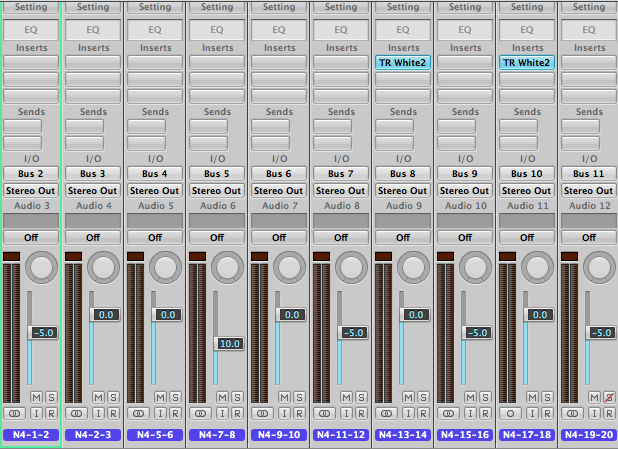Open TR White2 plugin on Audio 9 strip
This screenshot has height=449, width=618.
403,63
